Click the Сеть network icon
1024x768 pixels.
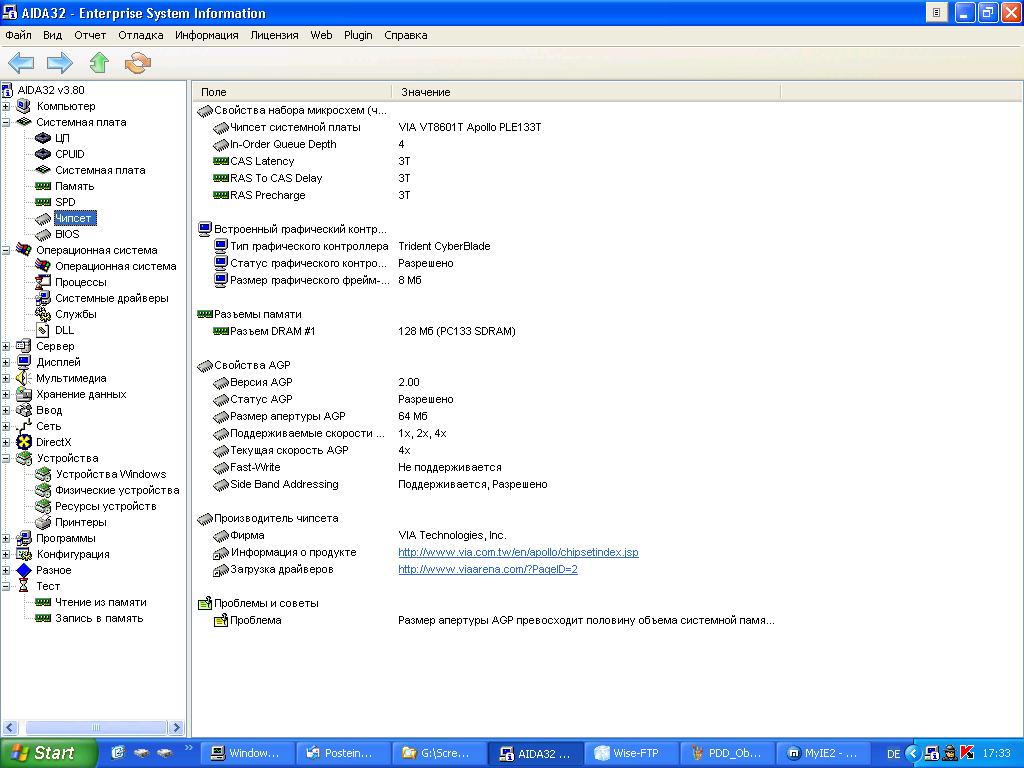click(24, 426)
